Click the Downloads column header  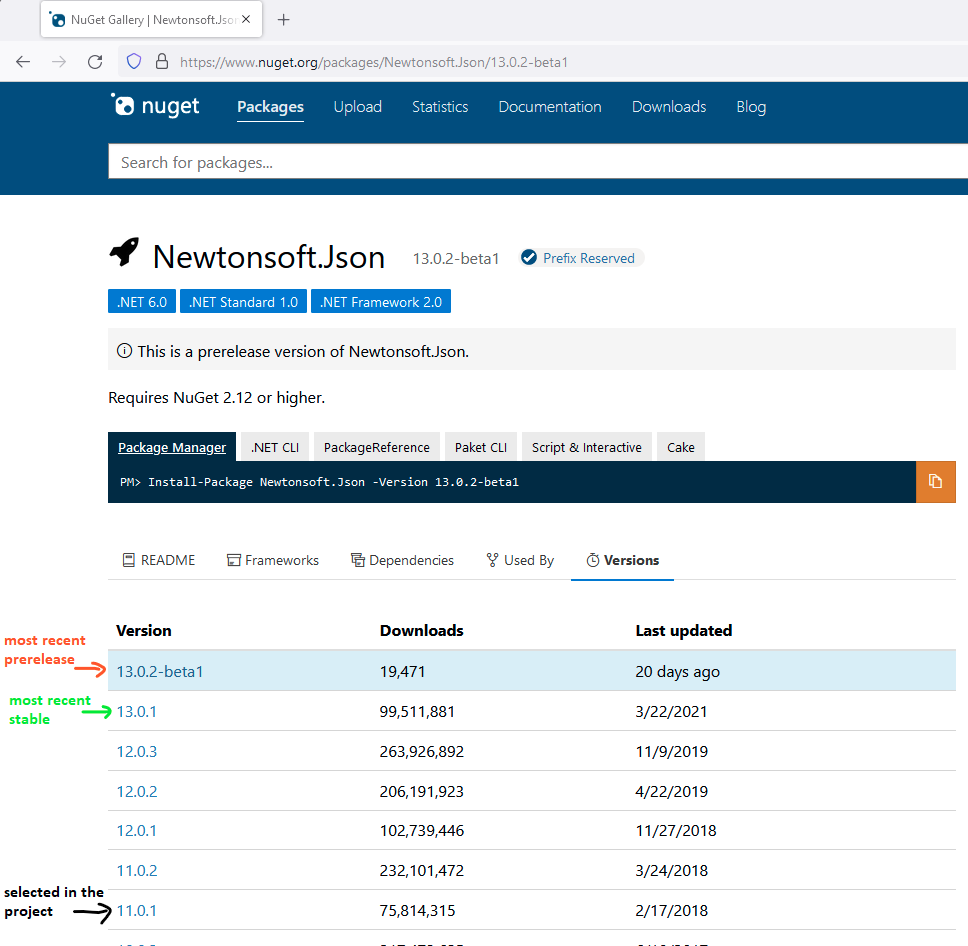pyautogui.click(x=422, y=630)
